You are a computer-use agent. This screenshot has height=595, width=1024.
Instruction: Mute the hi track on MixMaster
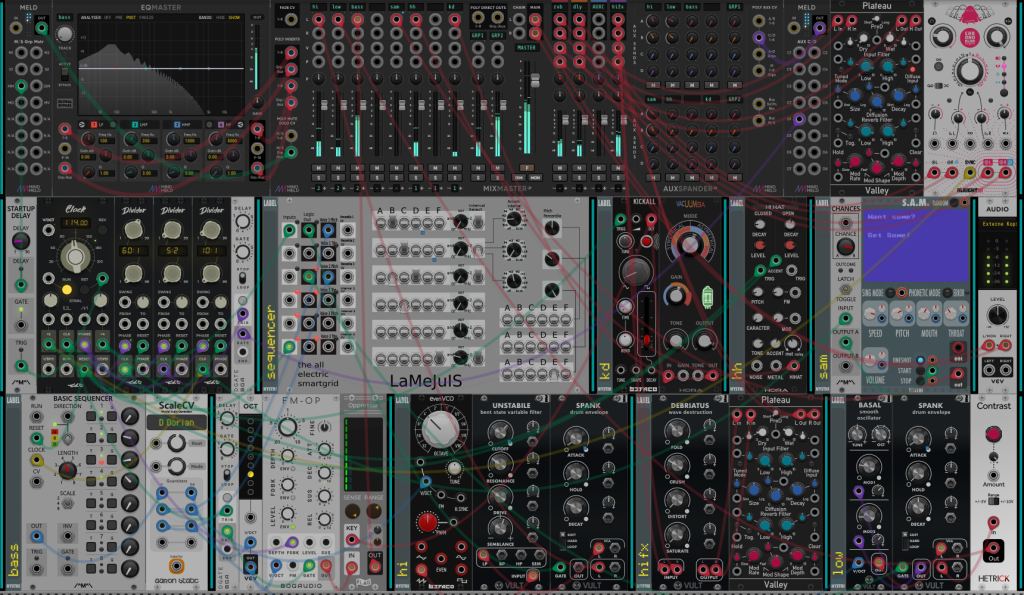click(x=318, y=168)
